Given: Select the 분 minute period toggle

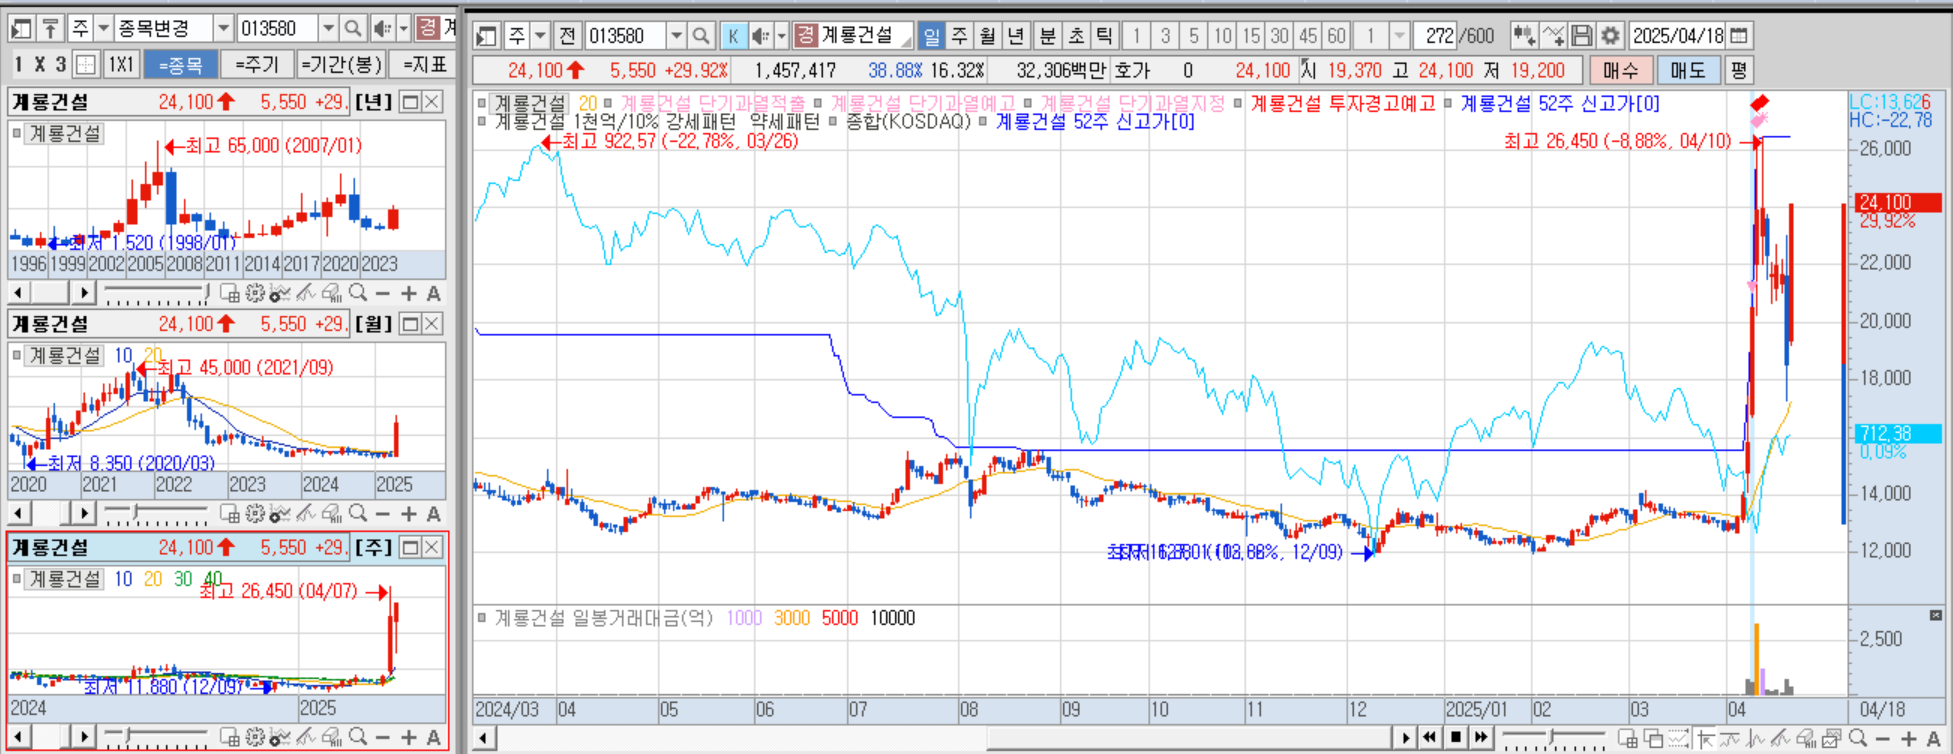Looking at the screenshot, I should point(1047,36).
